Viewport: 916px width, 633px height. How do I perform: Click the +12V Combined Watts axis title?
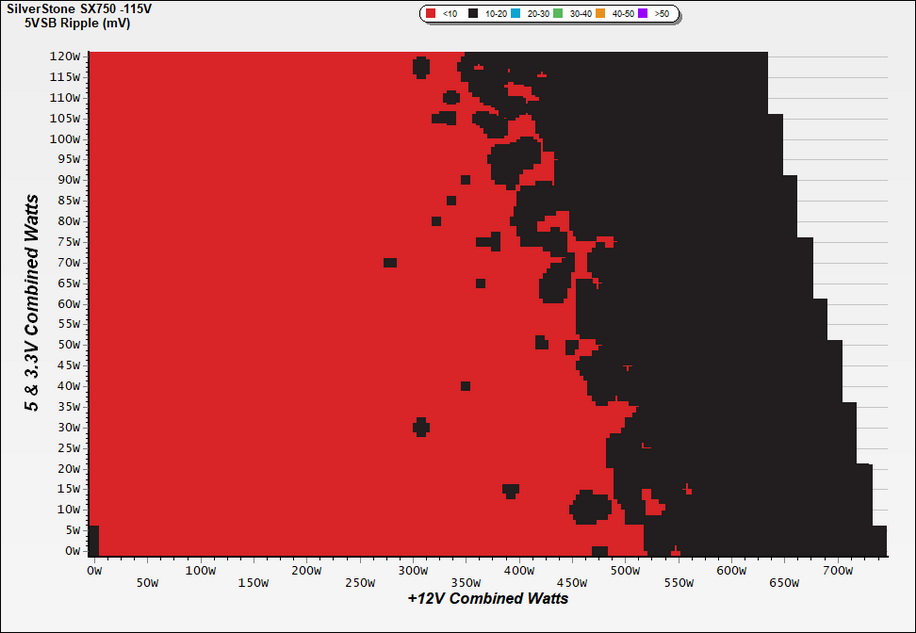pyautogui.click(x=488, y=599)
